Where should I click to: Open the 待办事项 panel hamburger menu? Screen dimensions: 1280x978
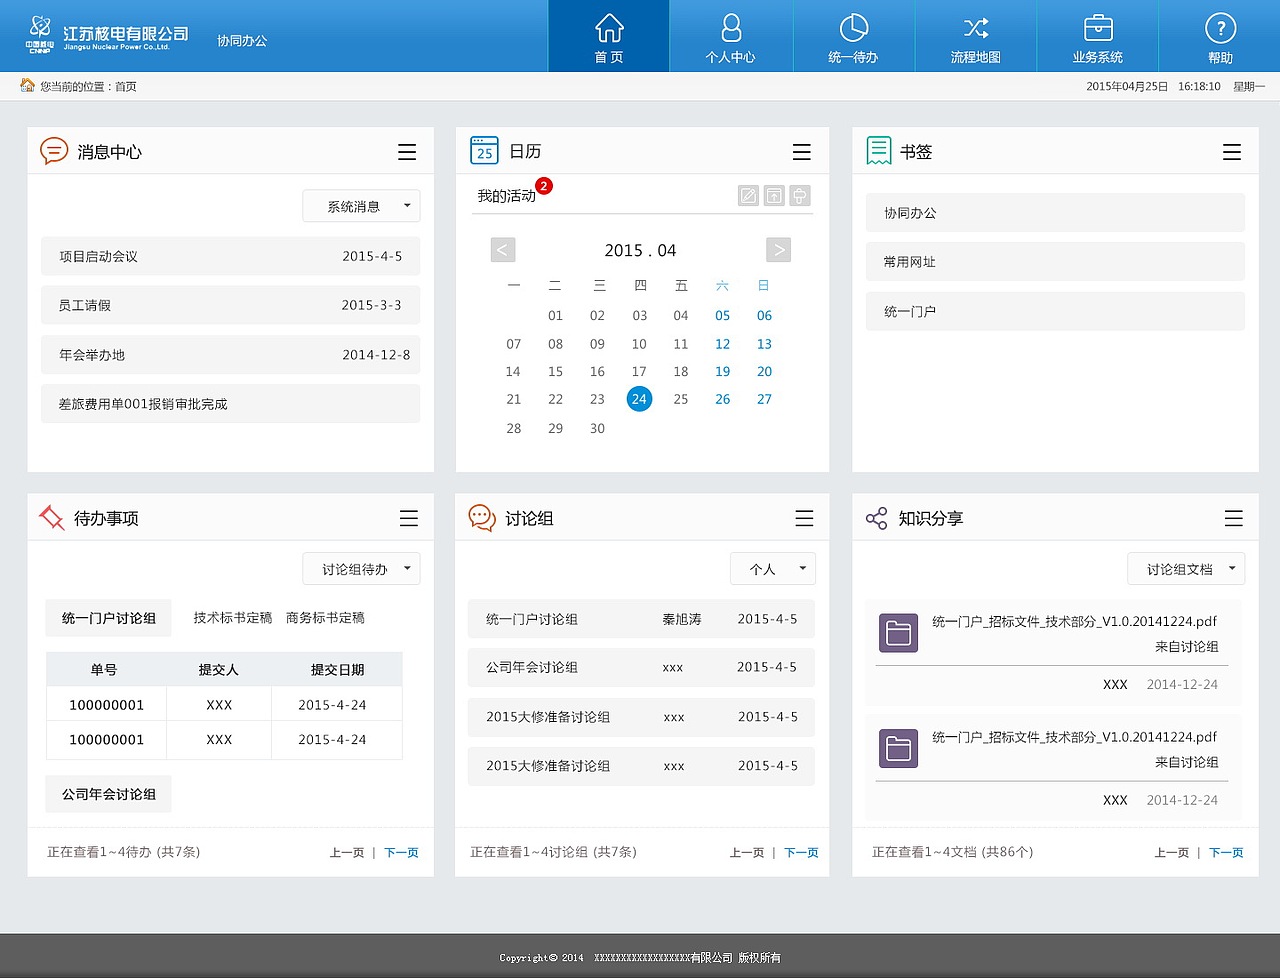tap(409, 518)
